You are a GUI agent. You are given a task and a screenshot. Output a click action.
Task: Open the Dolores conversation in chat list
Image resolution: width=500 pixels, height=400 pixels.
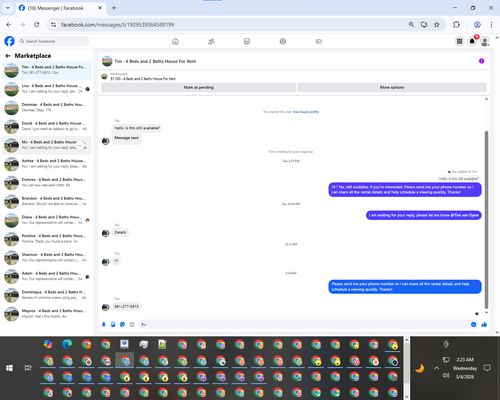point(47,182)
